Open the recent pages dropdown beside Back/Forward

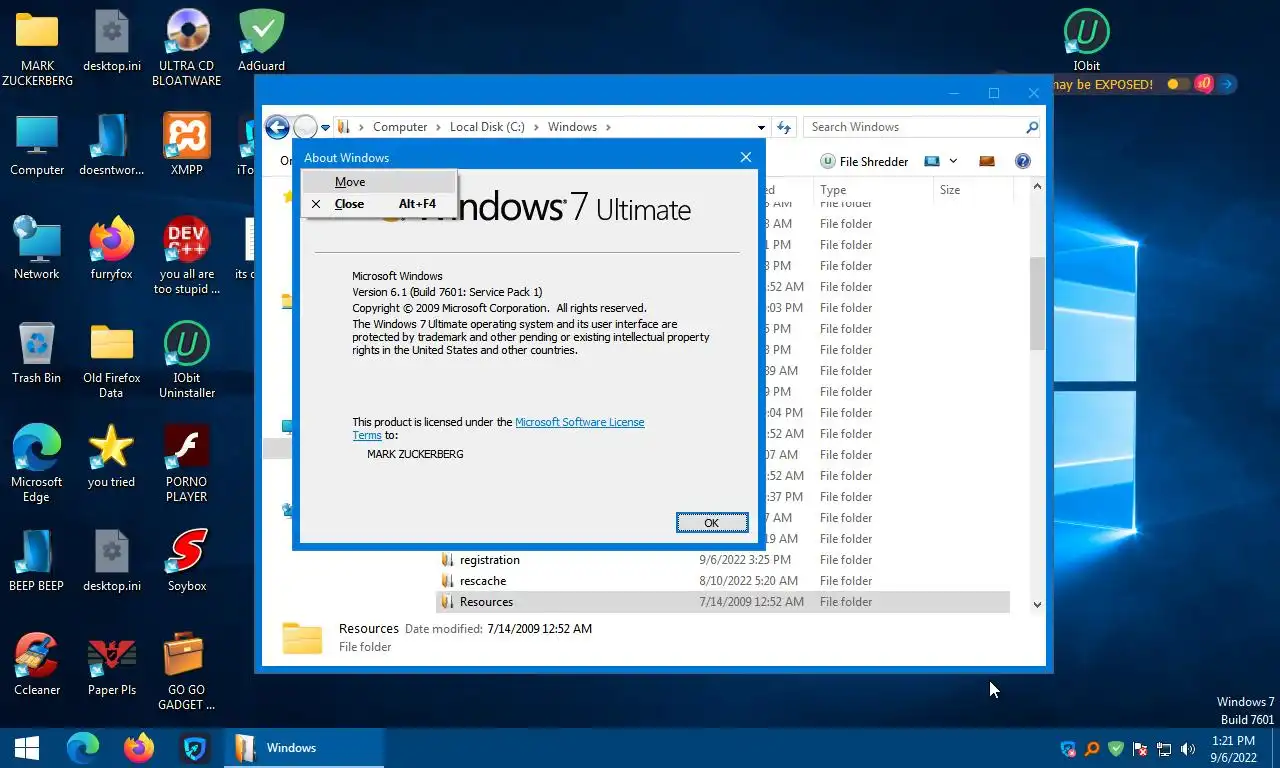point(325,128)
